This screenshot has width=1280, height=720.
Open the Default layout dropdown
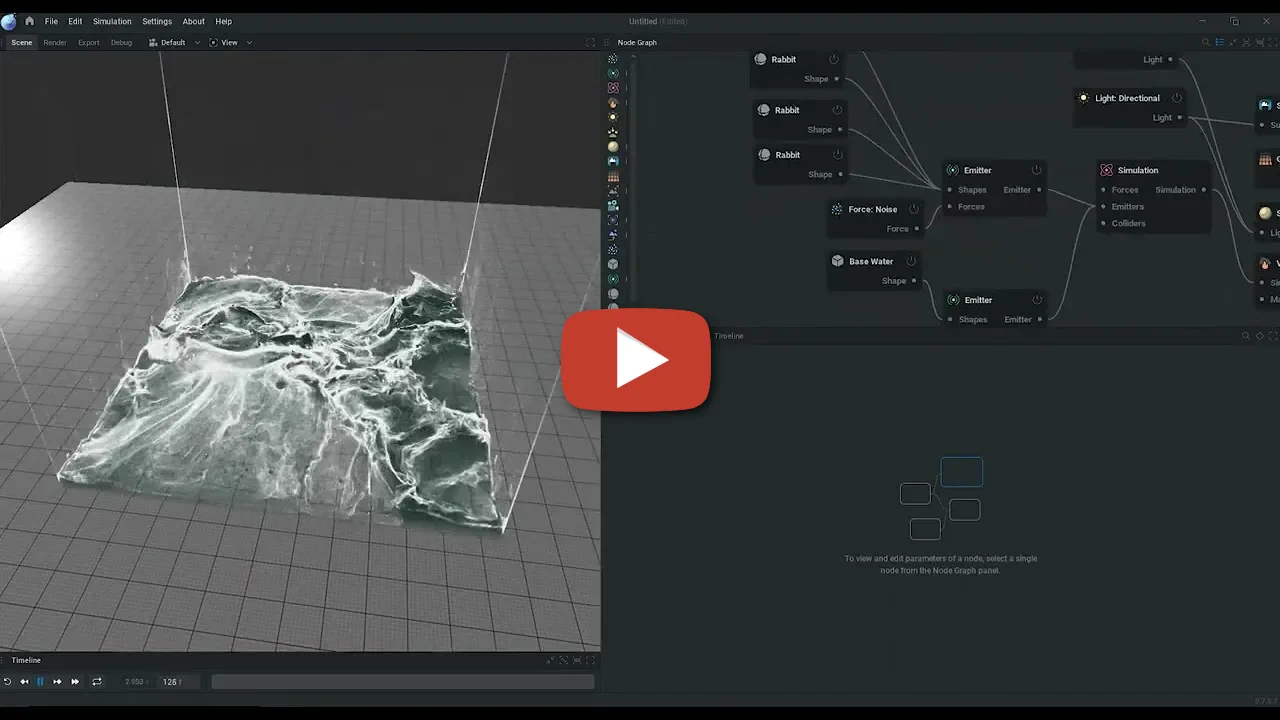tap(174, 43)
